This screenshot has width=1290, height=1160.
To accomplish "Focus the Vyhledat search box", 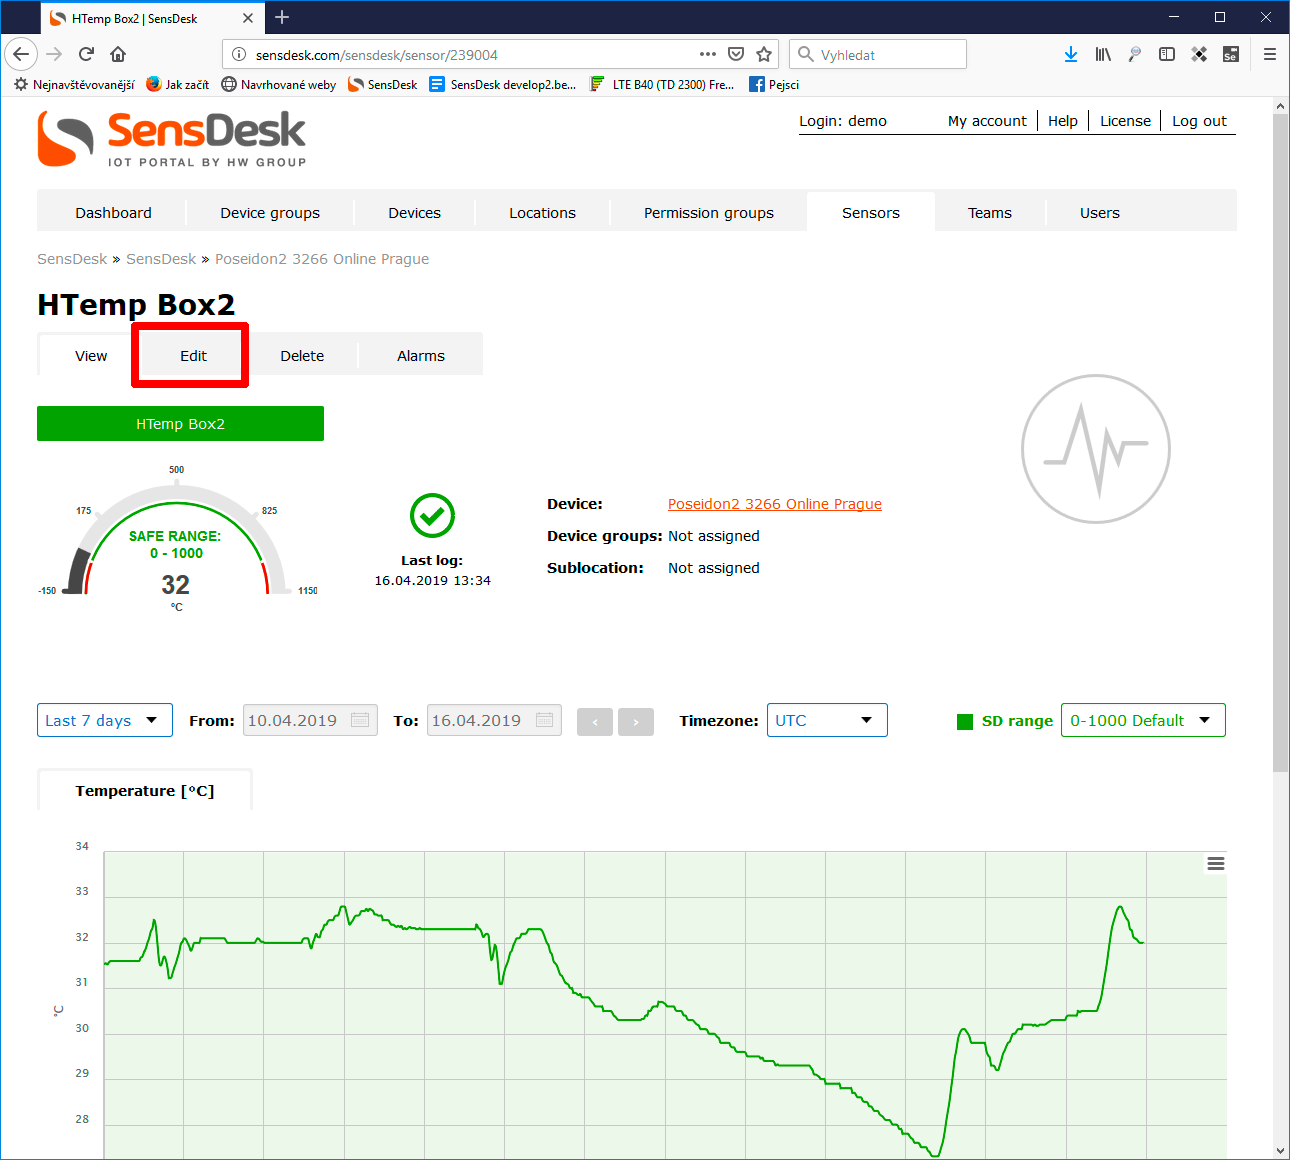I will pyautogui.click(x=878, y=54).
